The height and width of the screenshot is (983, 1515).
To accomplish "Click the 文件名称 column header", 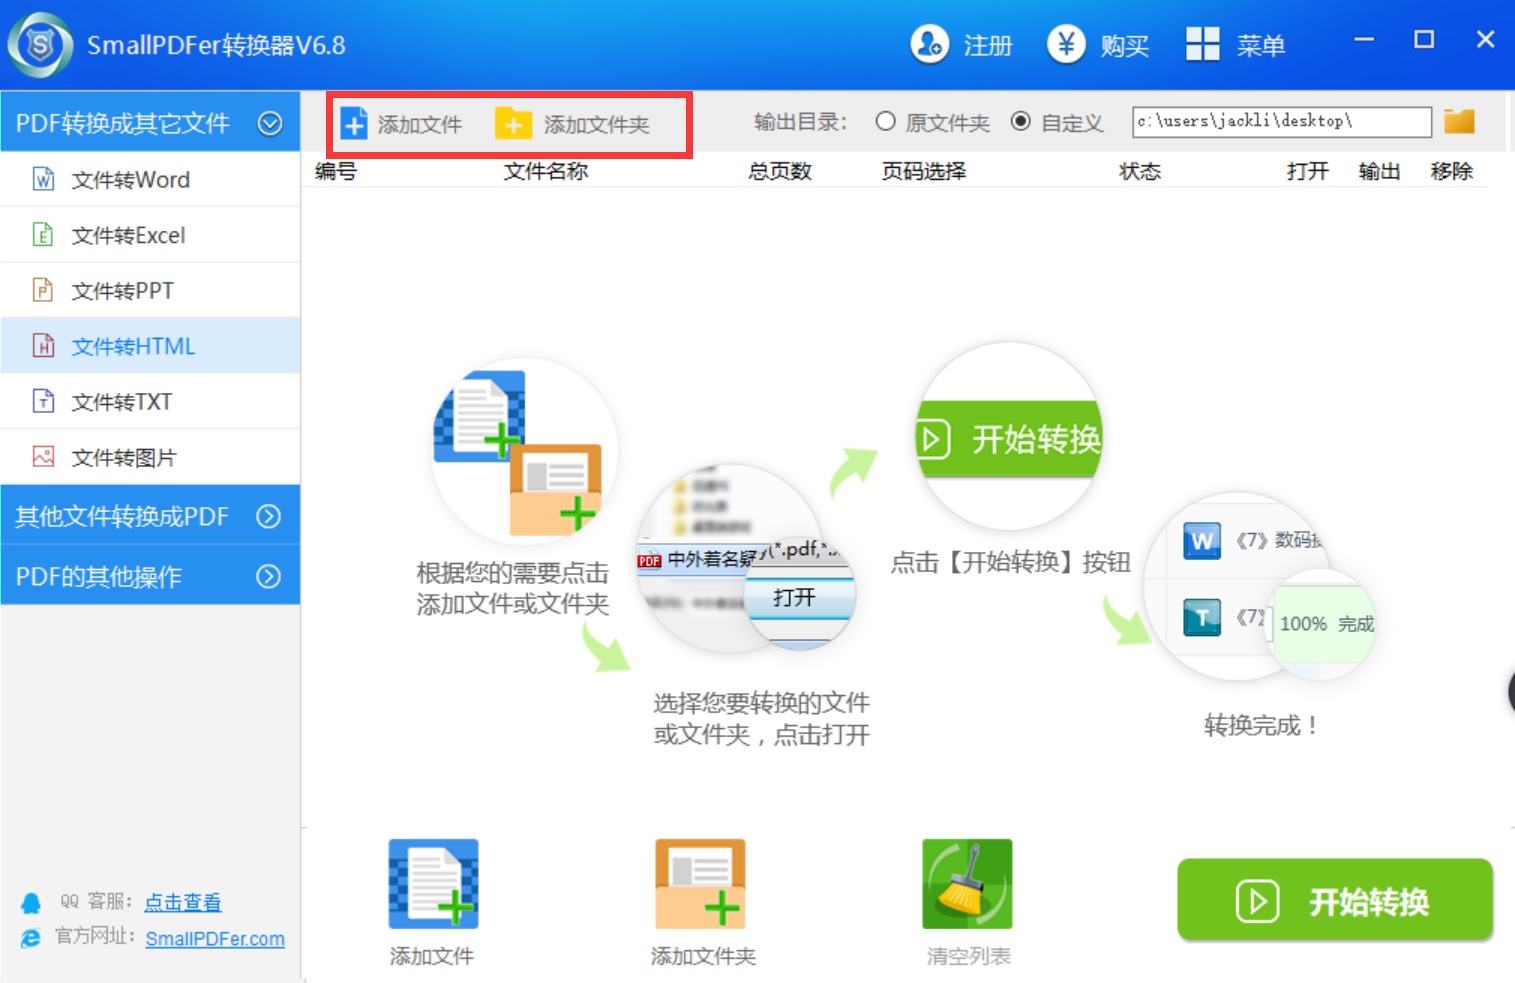I will (546, 171).
